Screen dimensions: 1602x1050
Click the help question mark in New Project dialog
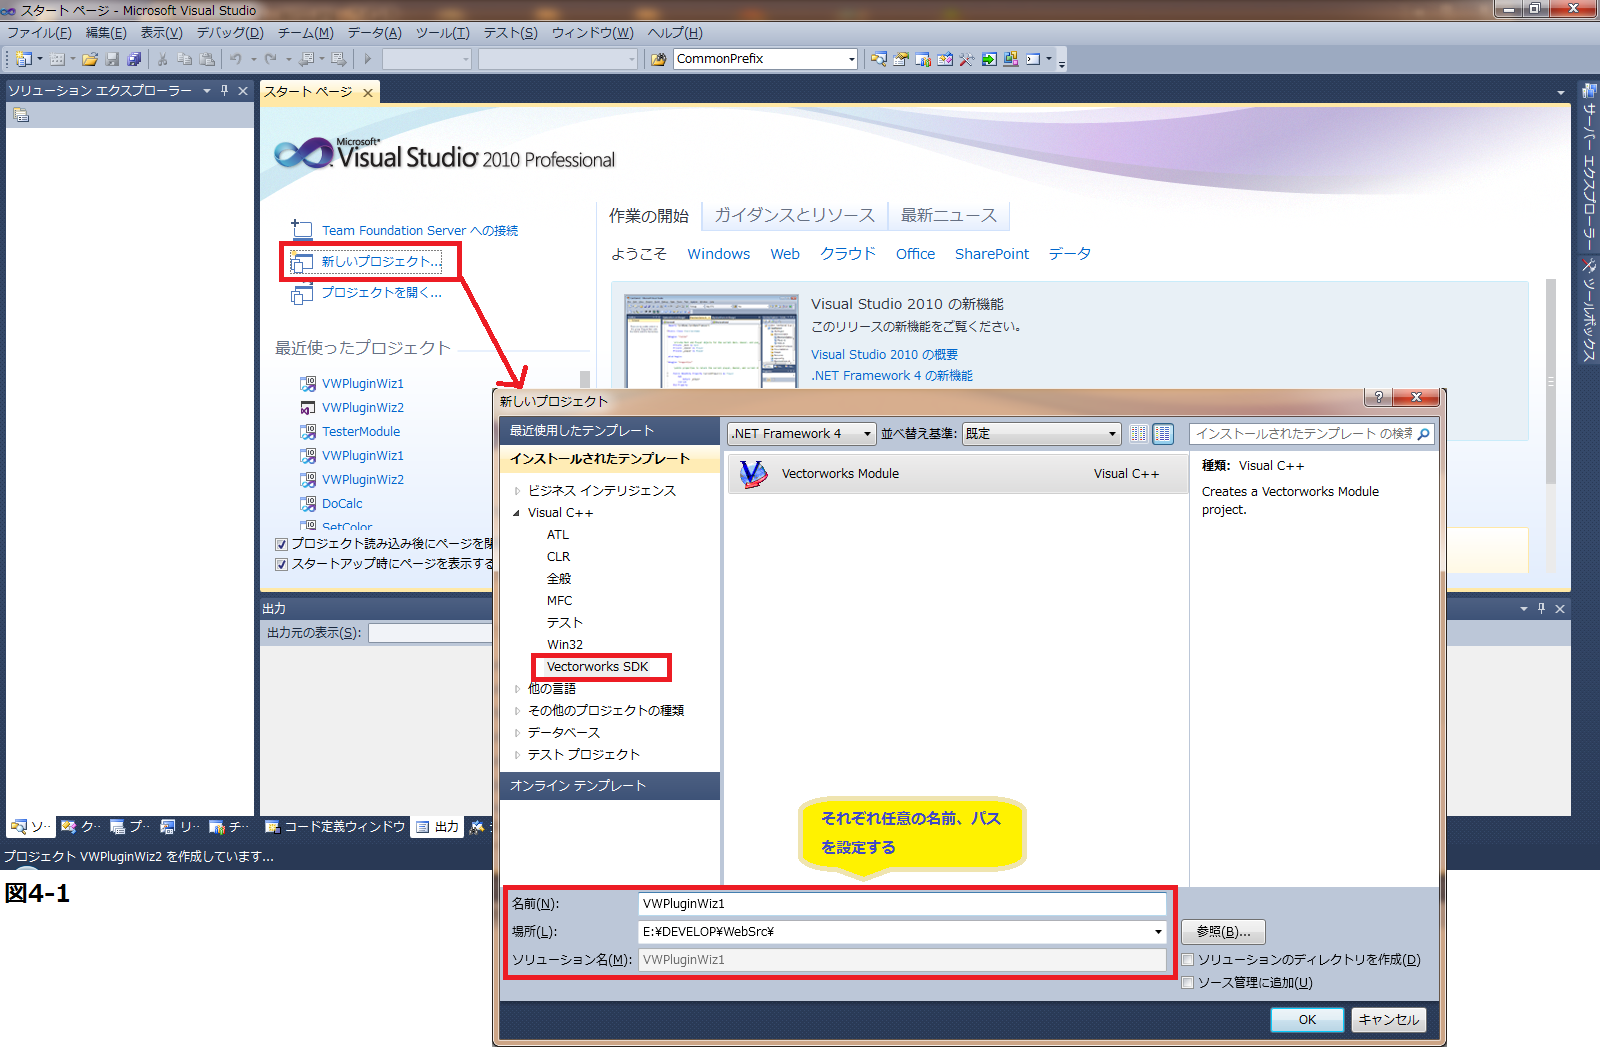(x=1378, y=398)
